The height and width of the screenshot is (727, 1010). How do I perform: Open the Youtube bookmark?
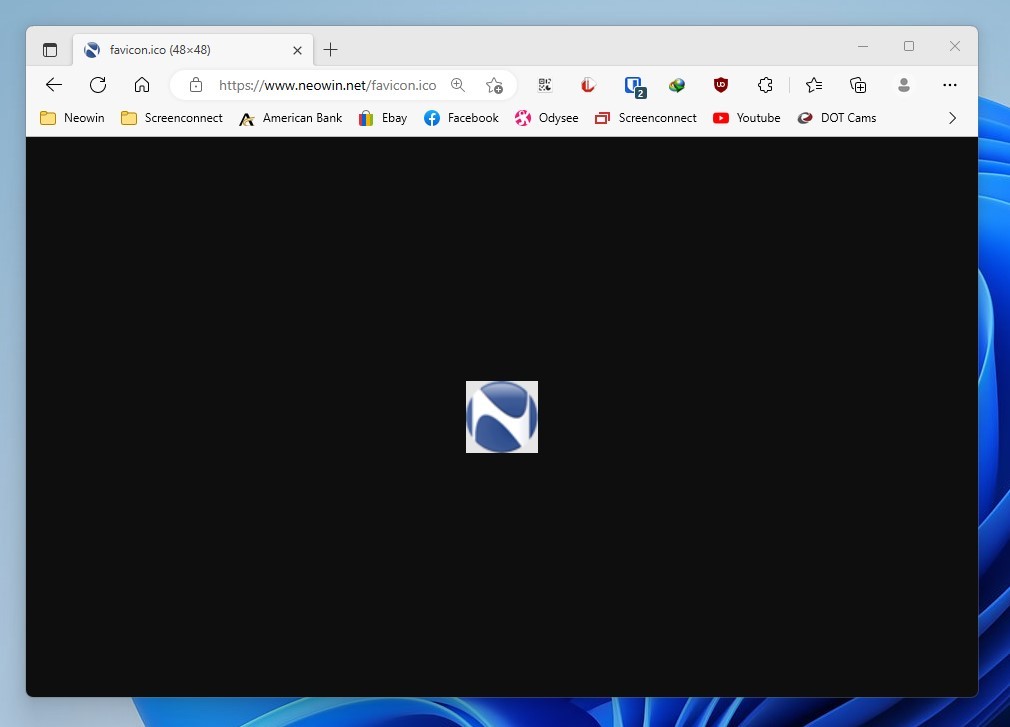pos(747,118)
